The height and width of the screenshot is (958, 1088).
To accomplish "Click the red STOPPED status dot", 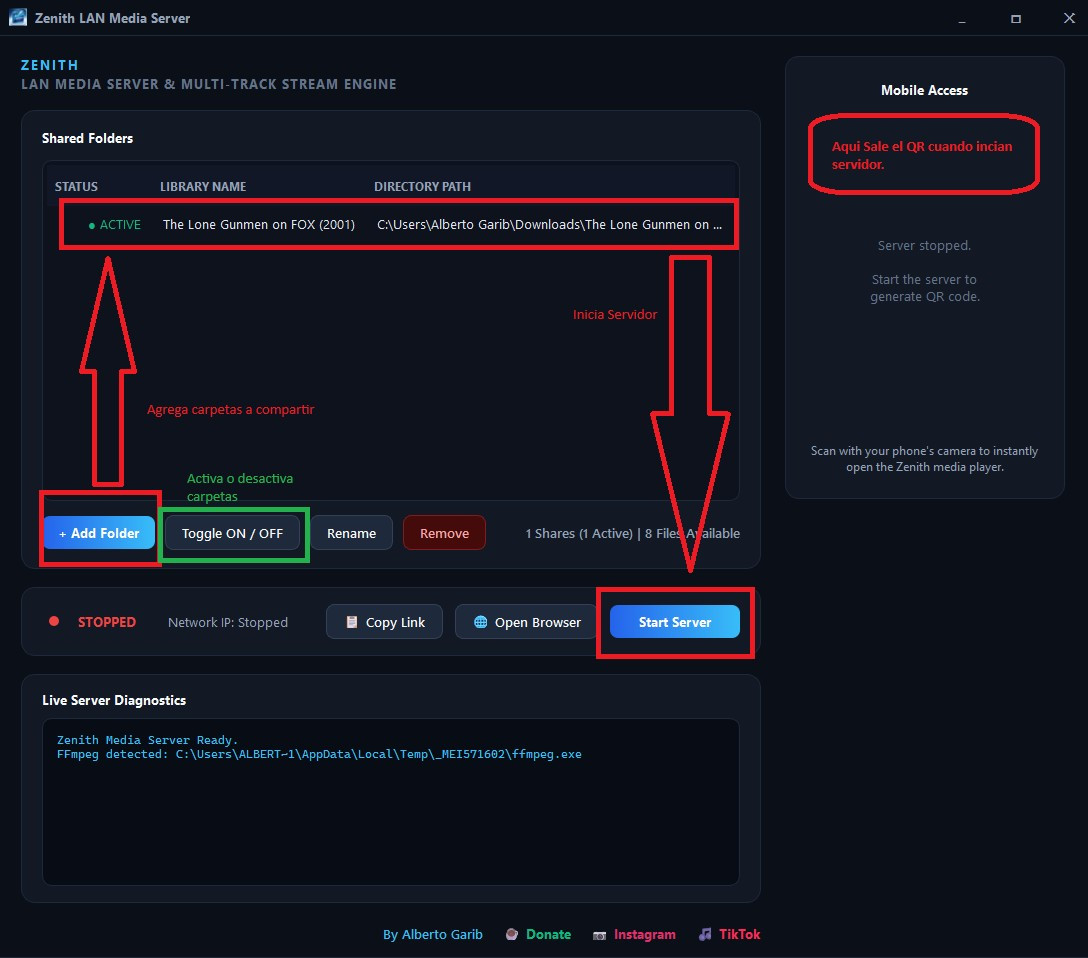I will (x=53, y=622).
